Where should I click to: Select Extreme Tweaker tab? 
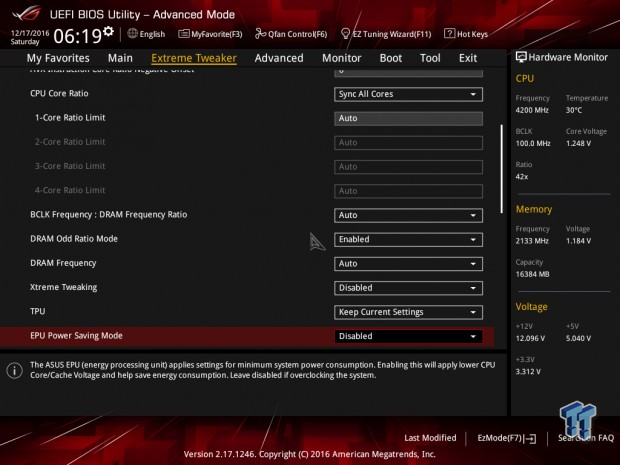(x=194, y=58)
